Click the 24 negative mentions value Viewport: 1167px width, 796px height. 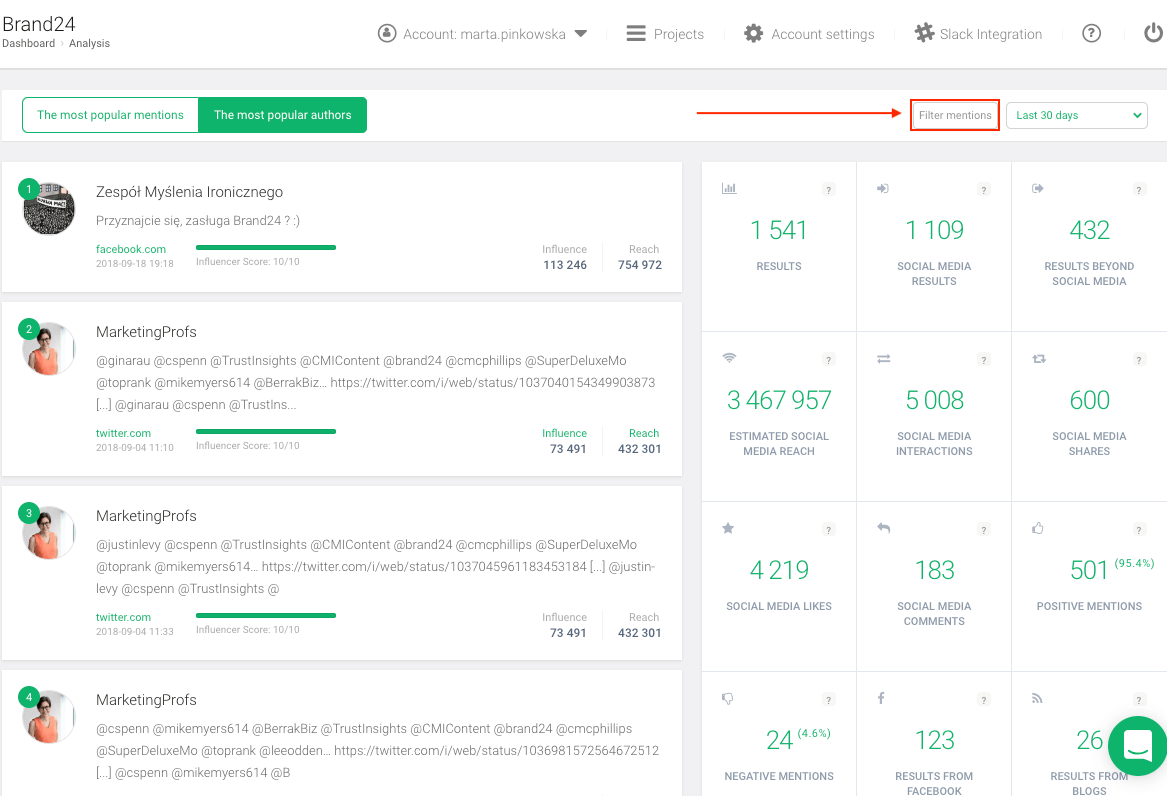tap(779, 740)
